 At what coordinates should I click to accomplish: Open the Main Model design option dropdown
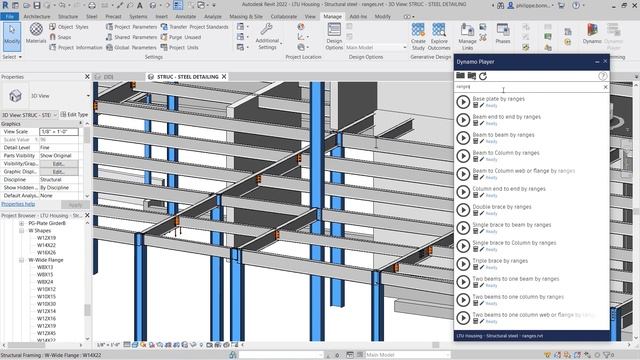[376, 47]
